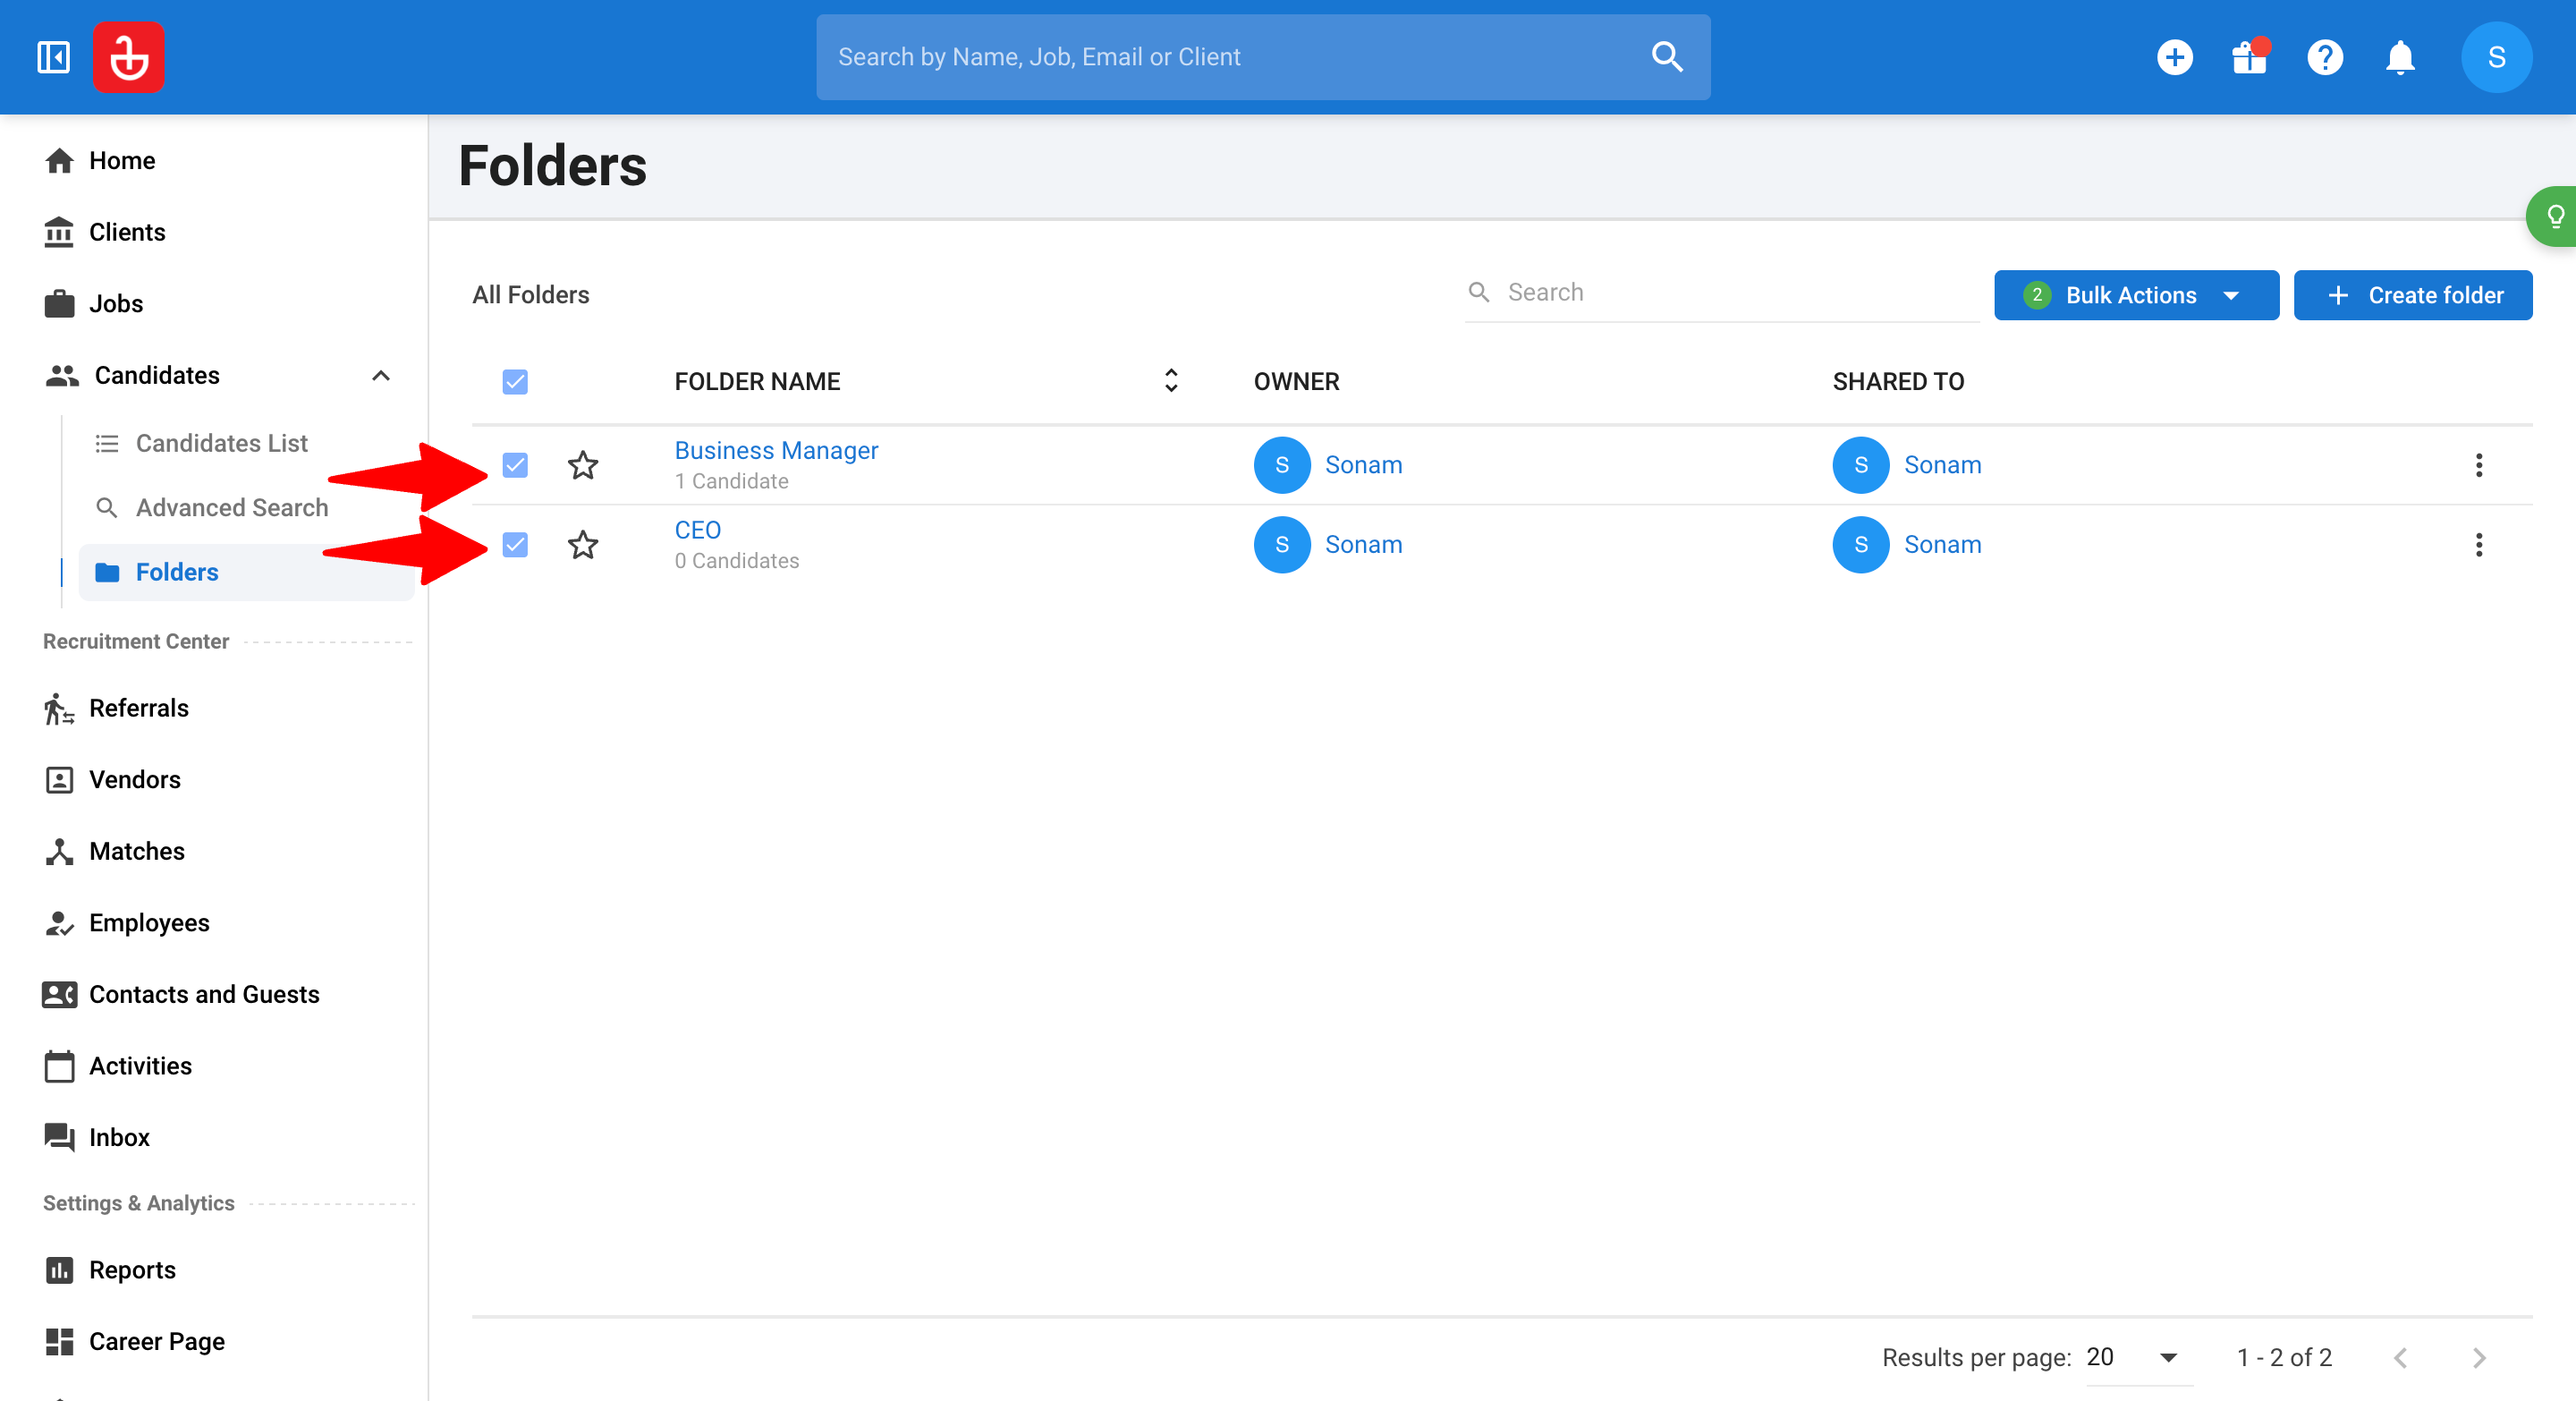Image resolution: width=2576 pixels, height=1401 pixels.
Task: Open Advanced Search submenu item
Action: click(232, 508)
